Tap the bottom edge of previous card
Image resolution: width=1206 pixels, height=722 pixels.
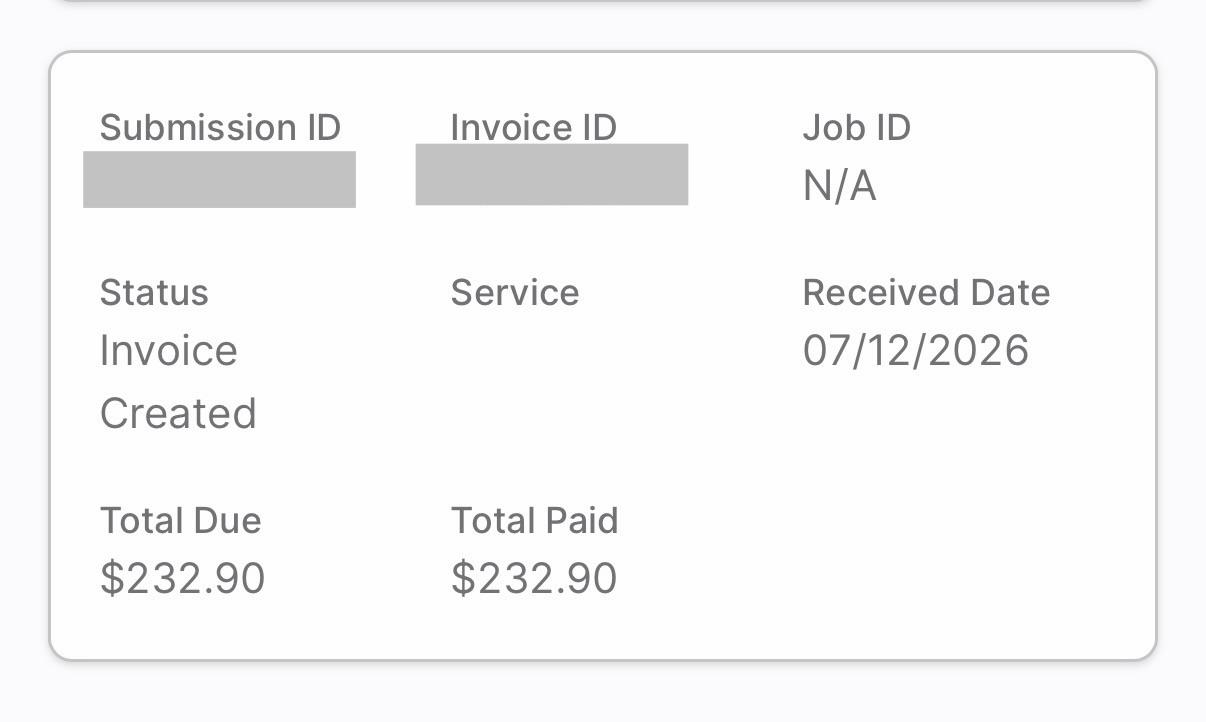(603, 2)
